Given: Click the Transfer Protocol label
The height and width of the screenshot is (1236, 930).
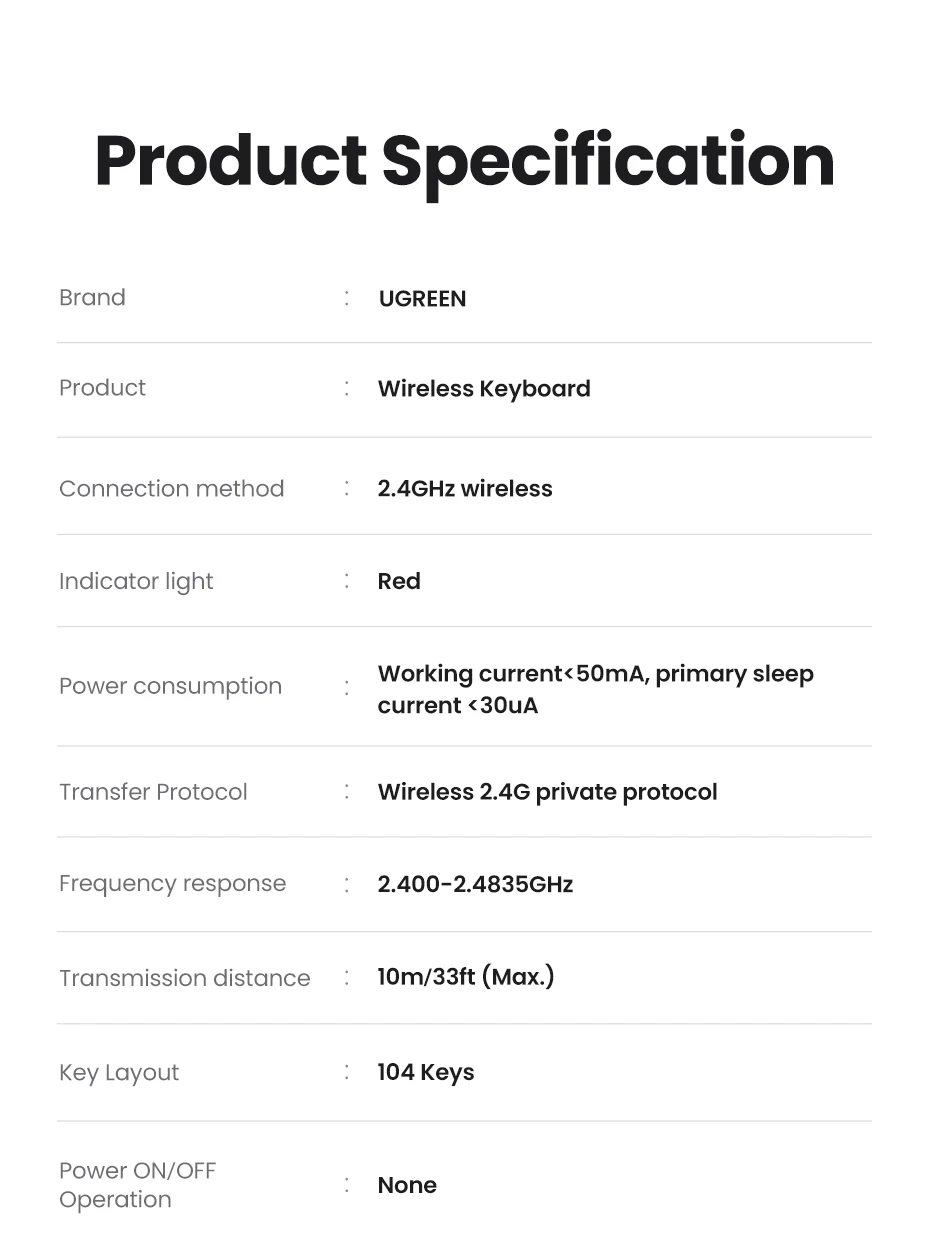Looking at the screenshot, I should [x=153, y=792].
